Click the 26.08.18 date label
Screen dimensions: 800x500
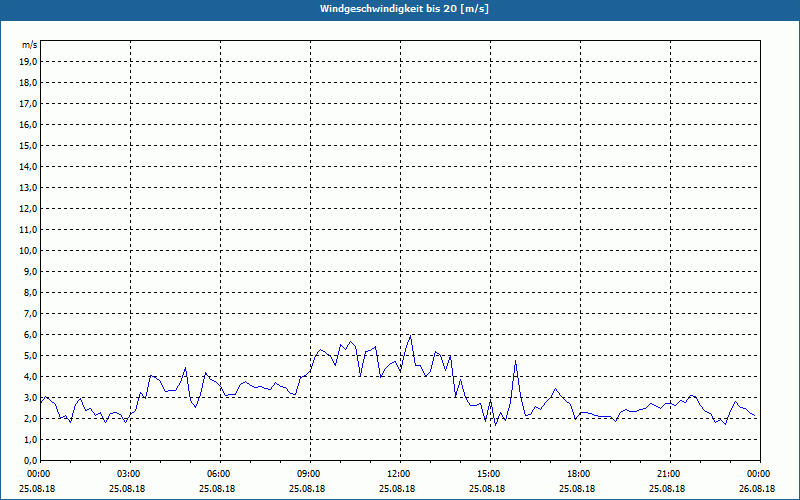[x=757, y=489]
